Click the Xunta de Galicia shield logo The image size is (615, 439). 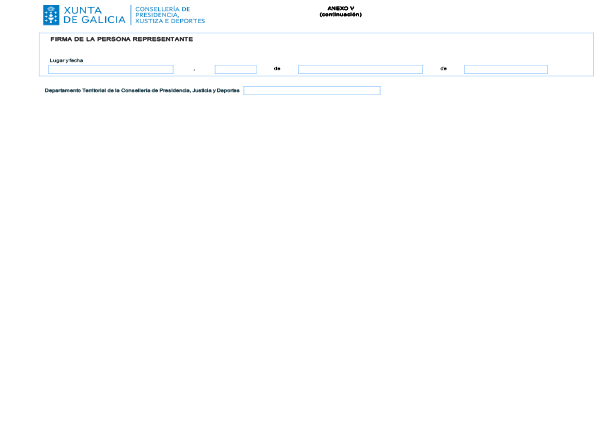click(x=51, y=15)
